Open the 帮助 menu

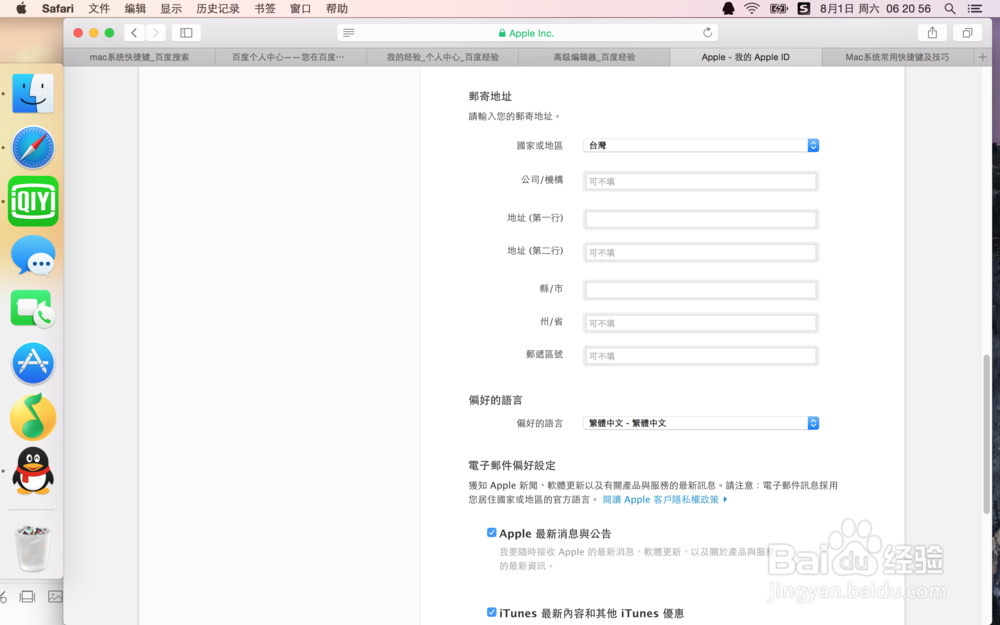(x=337, y=8)
